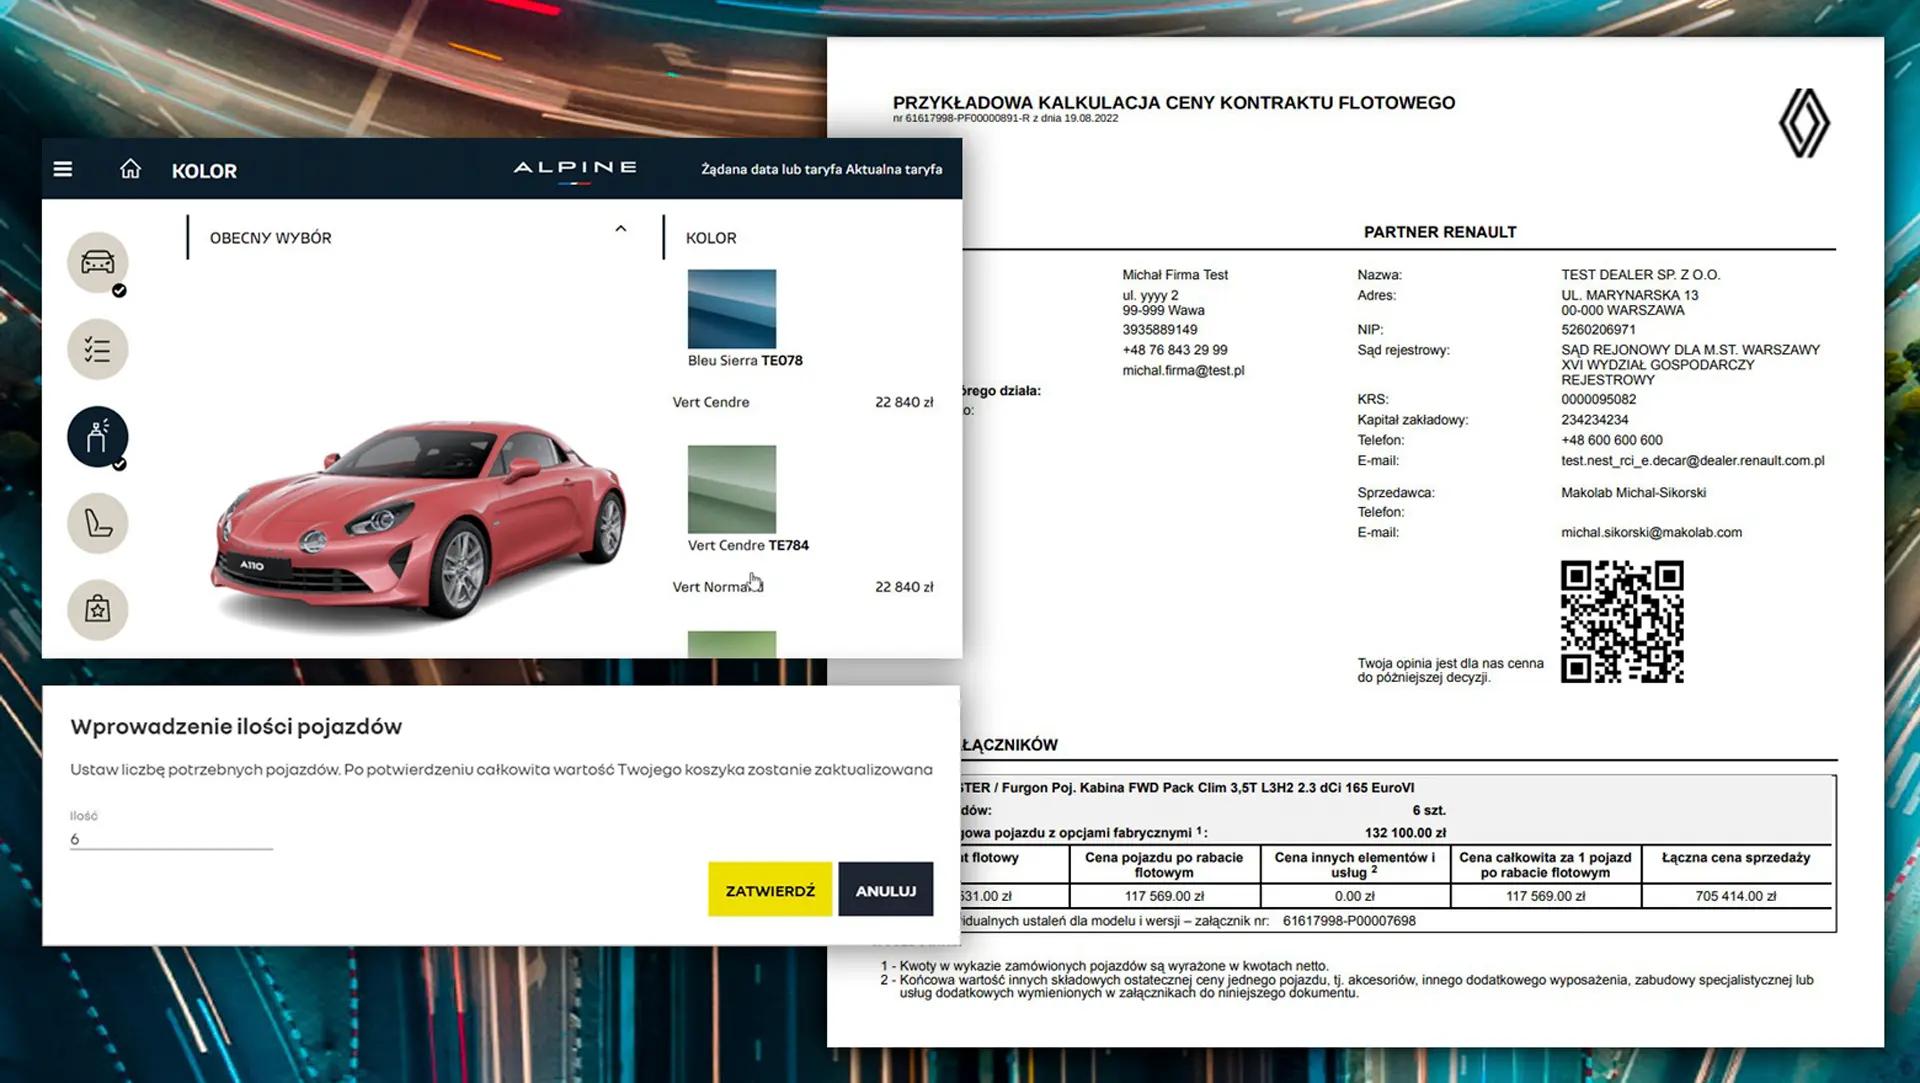Image resolution: width=1920 pixels, height=1083 pixels.
Task: Click the Renault logo on the document
Action: click(x=1804, y=123)
